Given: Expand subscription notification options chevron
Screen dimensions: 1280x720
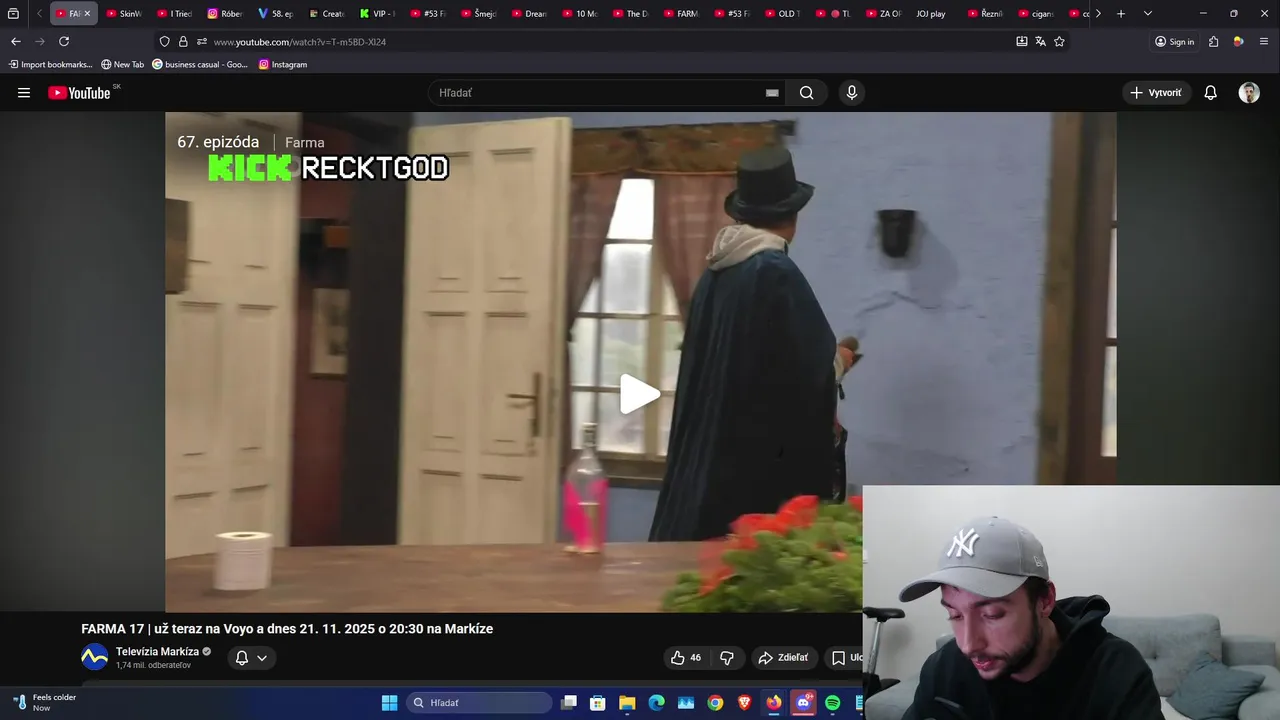Looking at the screenshot, I should coord(262,658).
